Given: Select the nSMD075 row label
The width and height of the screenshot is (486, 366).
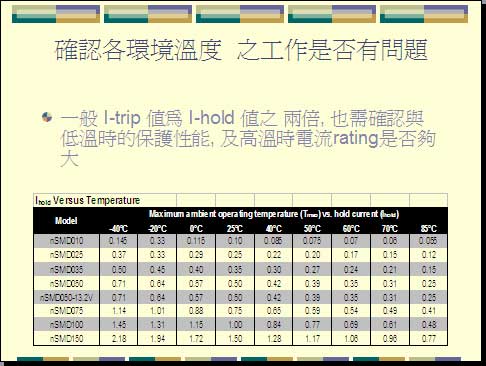Looking at the screenshot, I should (66, 311).
